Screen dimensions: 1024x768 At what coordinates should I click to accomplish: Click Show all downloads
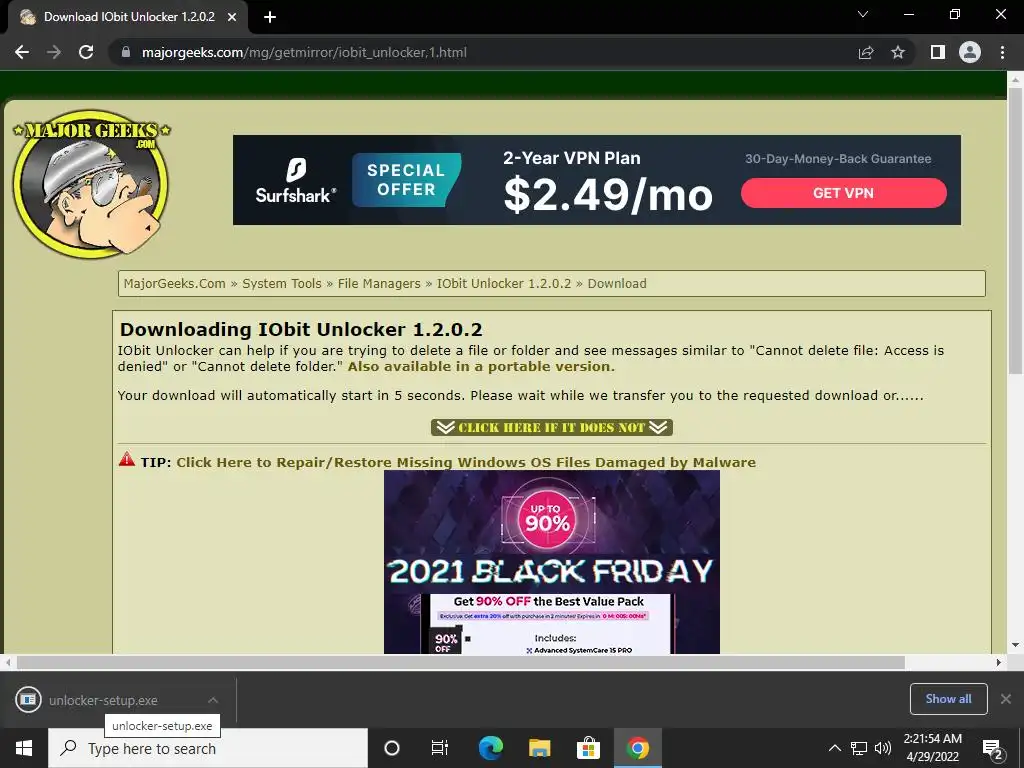point(948,699)
